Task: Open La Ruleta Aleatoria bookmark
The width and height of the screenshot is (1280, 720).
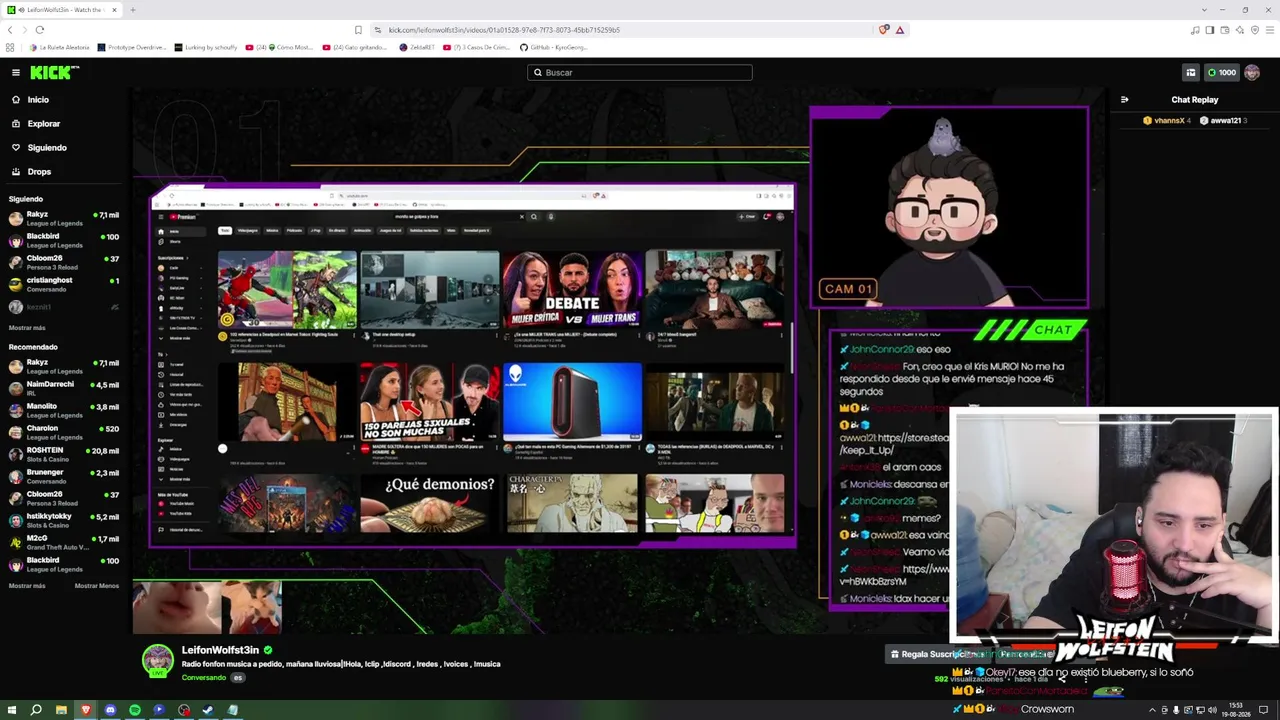Action: click(x=59, y=47)
